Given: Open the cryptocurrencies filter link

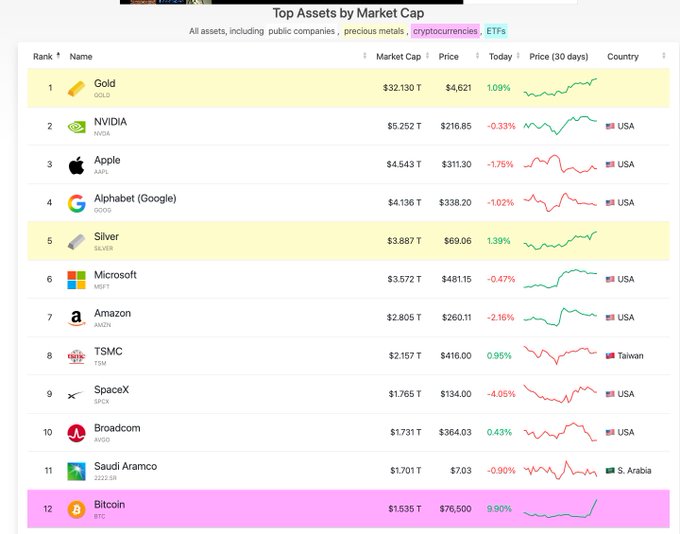Looking at the screenshot, I should [445, 31].
